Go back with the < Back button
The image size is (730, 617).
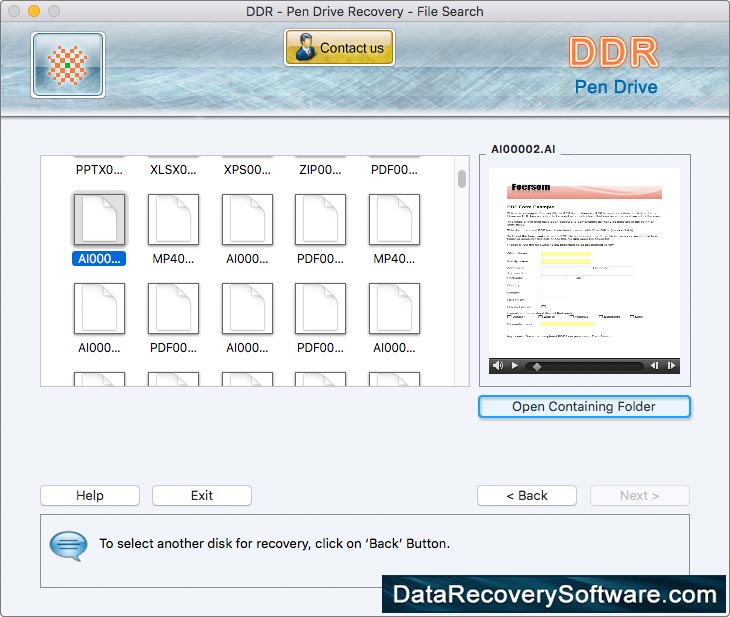pos(527,495)
